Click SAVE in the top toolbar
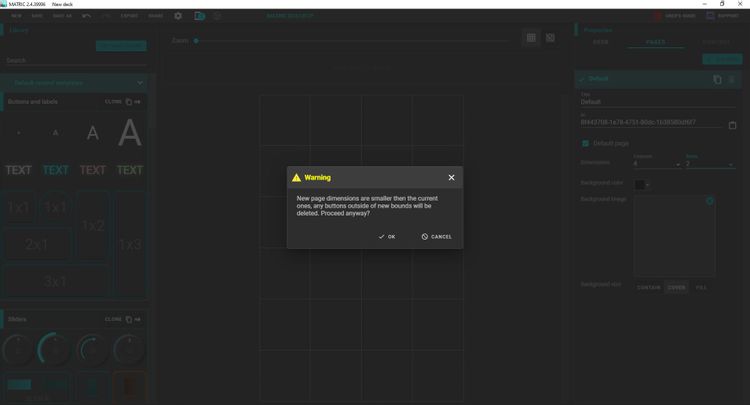The image size is (750, 405). point(37,16)
